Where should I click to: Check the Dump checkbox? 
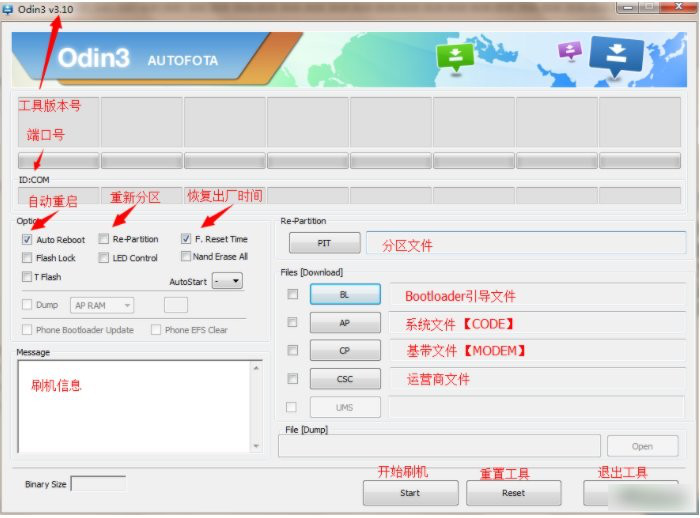(x=27, y=305)
